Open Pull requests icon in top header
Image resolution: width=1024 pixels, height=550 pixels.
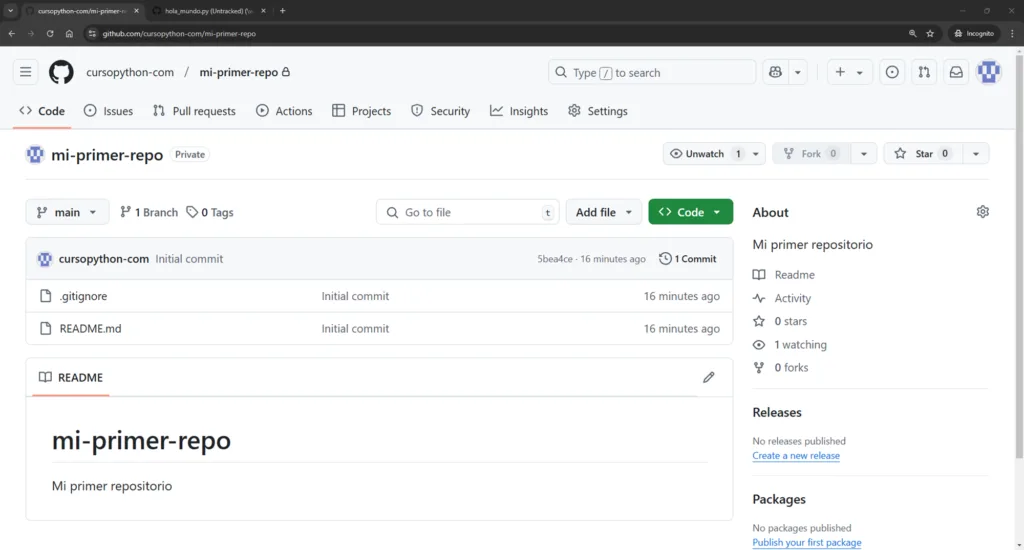pyautogui.click(x=924, y=72)
